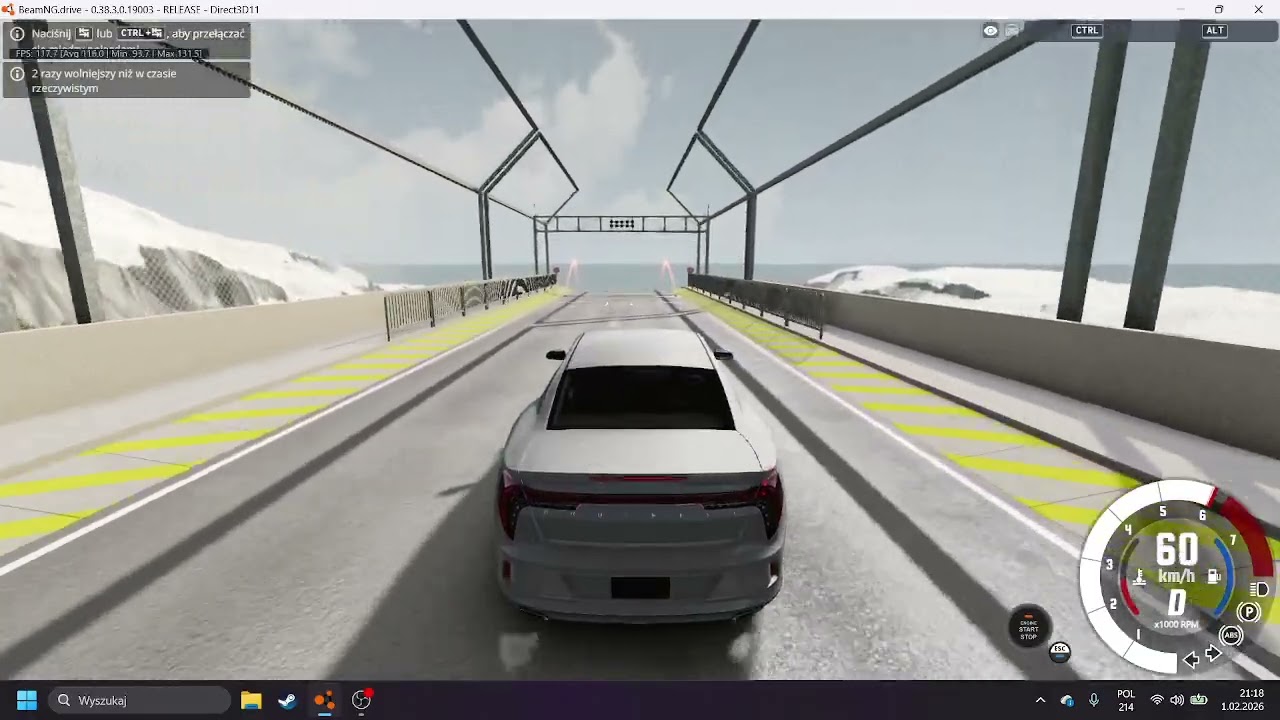Click the battery charging tray icon
1280x720 pixels.
click(1198, 700)
